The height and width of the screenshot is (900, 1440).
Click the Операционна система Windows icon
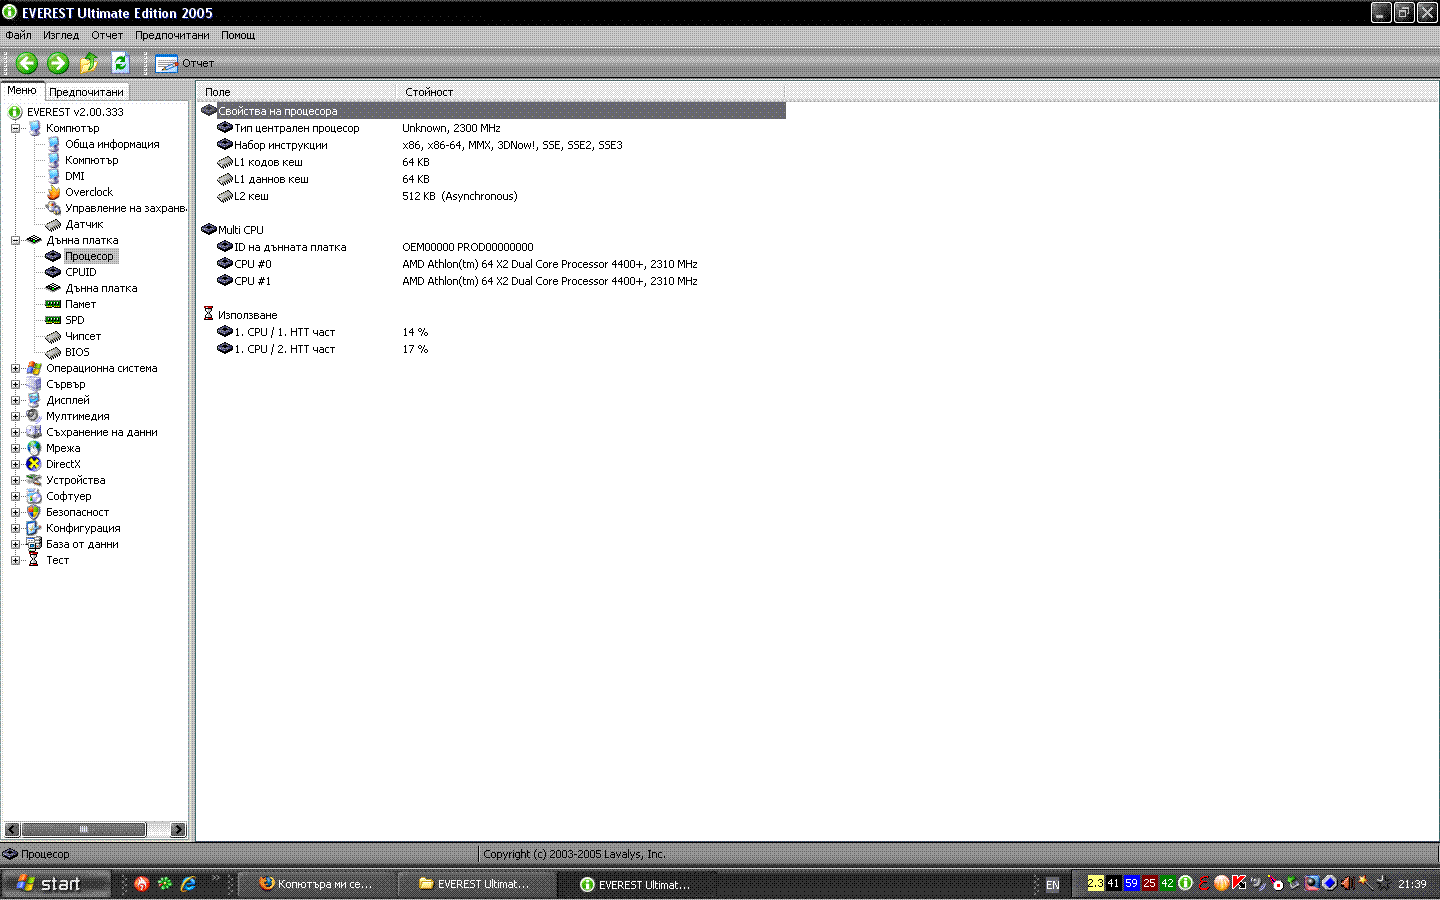tap(34, 368)
